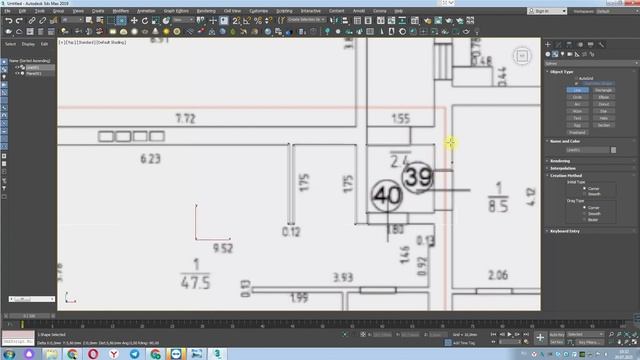
Task: Toggle the Window/Crossing selection icon
Action: 122,20
